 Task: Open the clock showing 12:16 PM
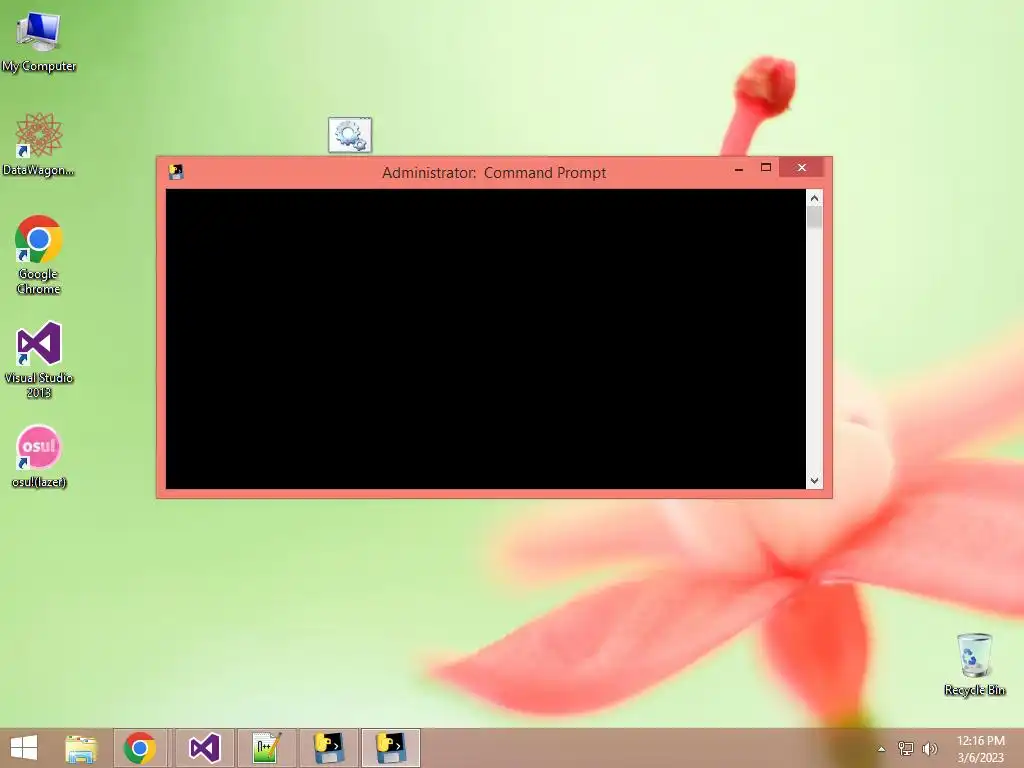click(x=980, y=748)
